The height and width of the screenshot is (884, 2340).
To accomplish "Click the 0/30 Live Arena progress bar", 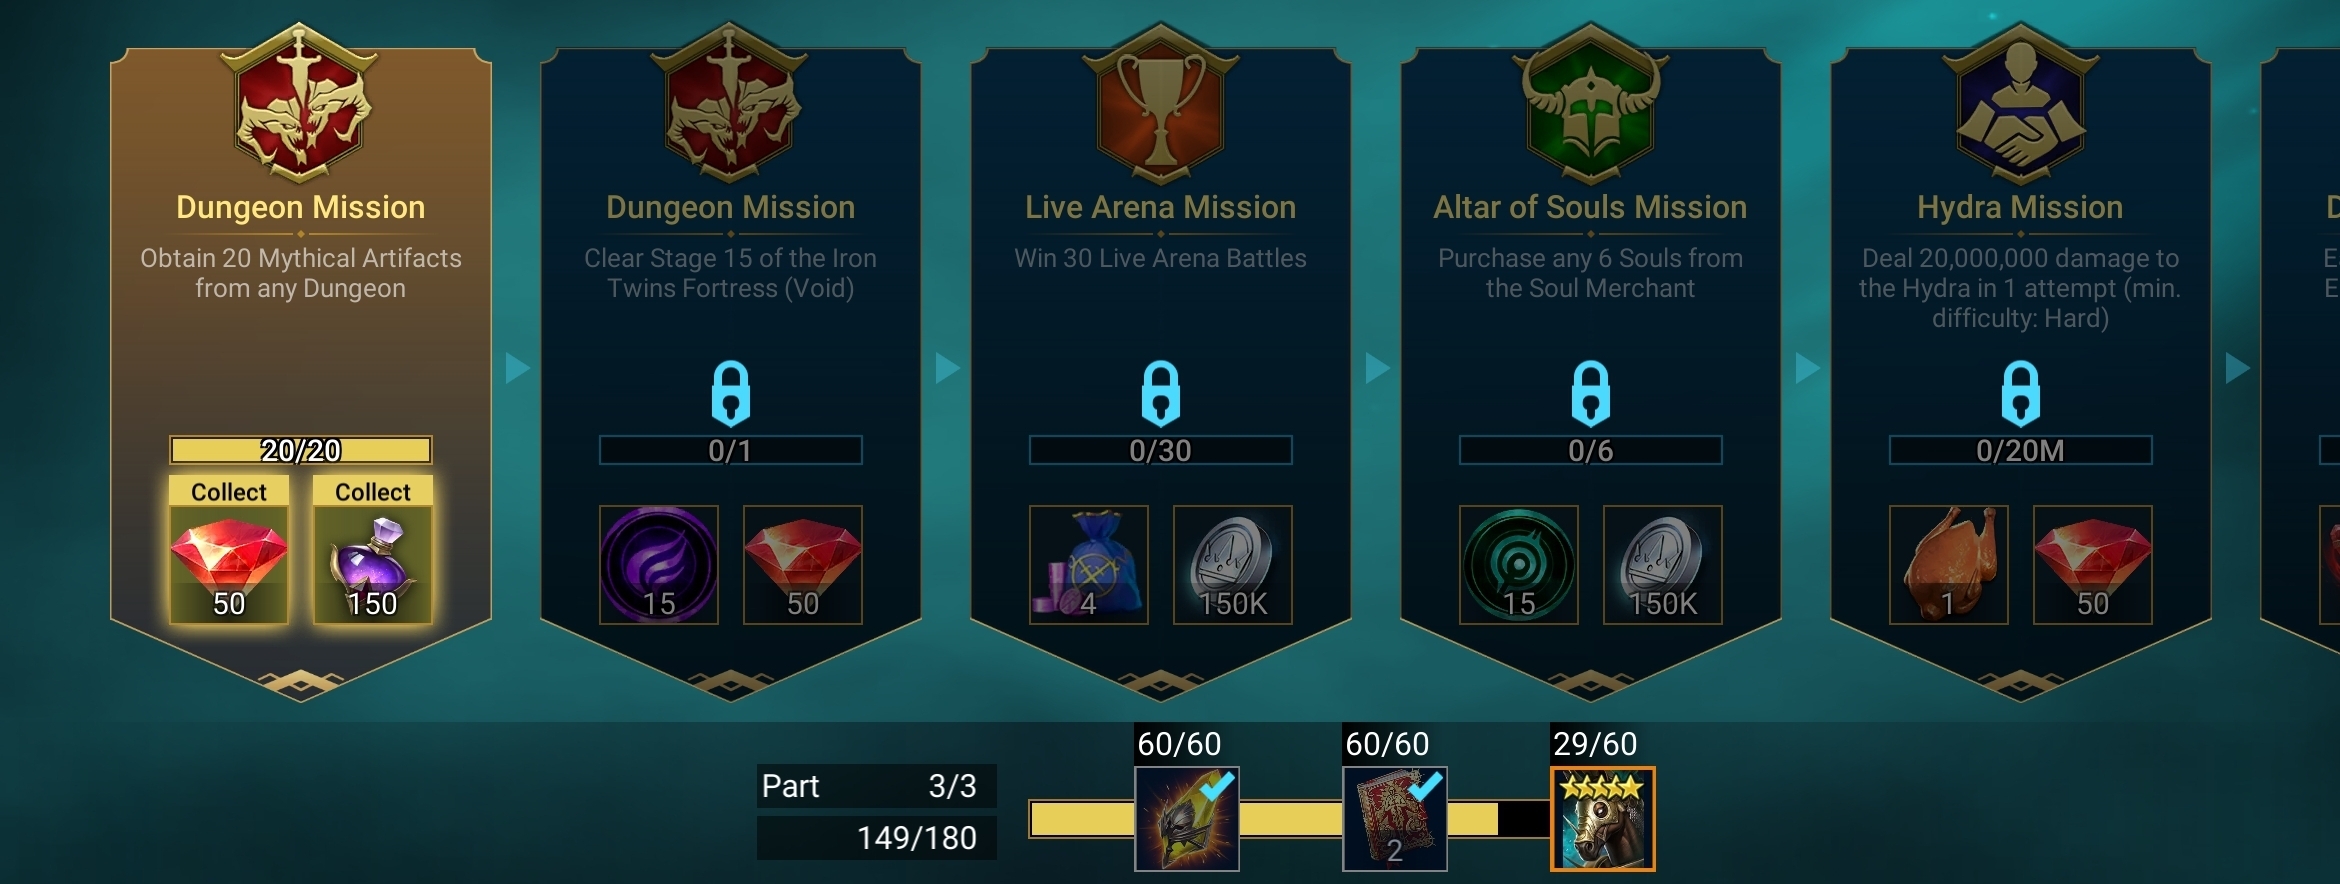I will (1160, 450).
